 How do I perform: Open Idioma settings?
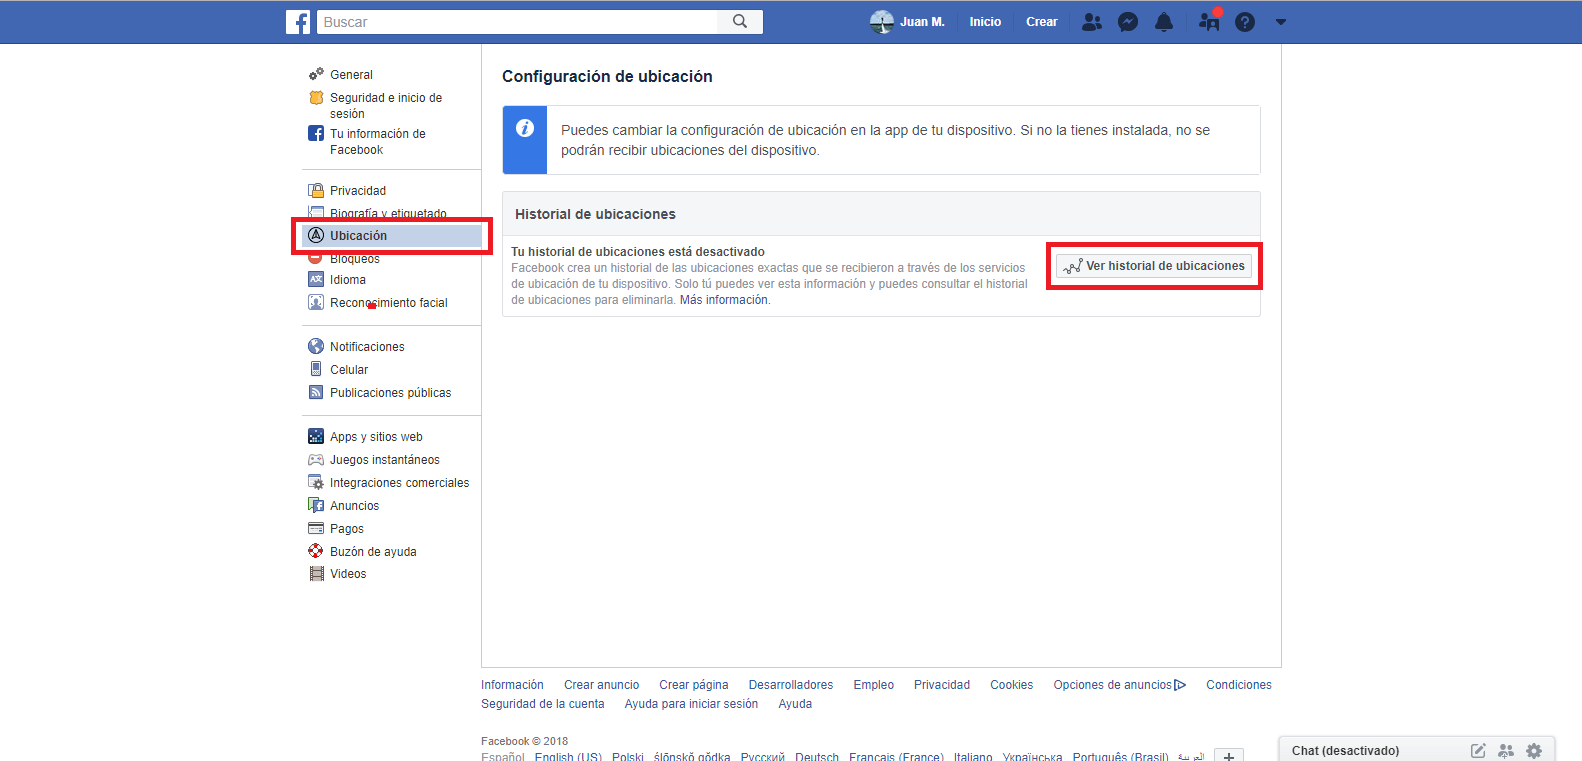(348, 280)
